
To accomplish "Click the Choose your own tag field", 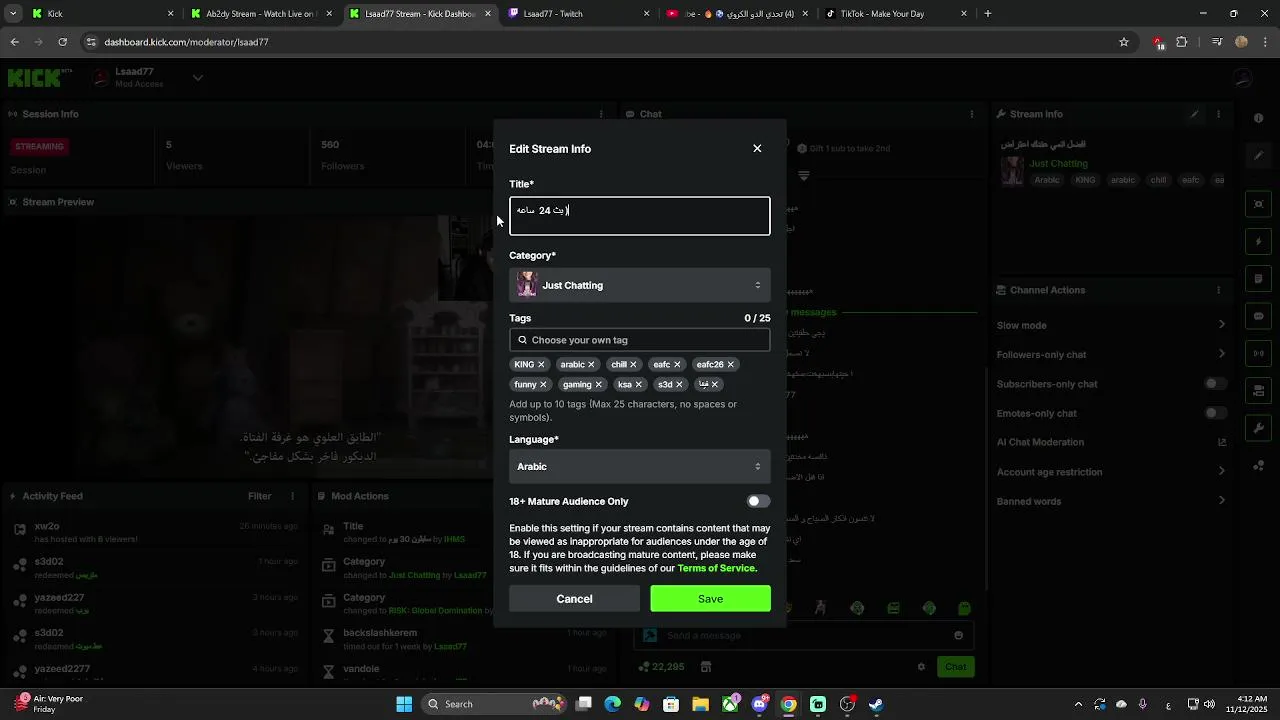I will pyautogui.click(x=640, y=340).
